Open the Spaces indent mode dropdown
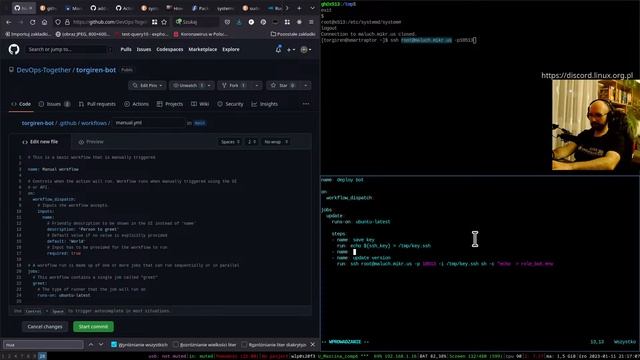Viewport: 640px width, 360px height. 230,142
